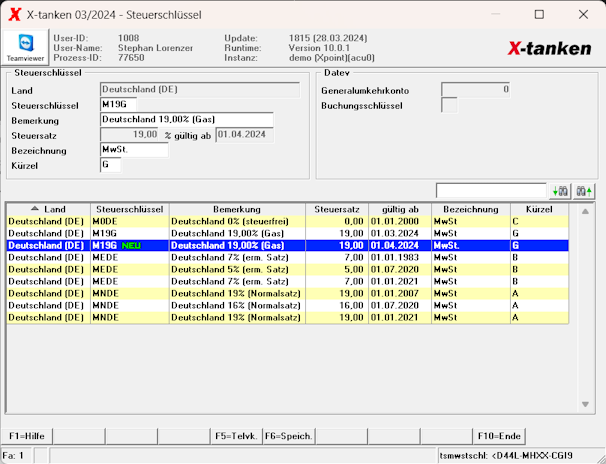
Task: Select the MNDE row valid from 01.01.2021
Action: 288,317
